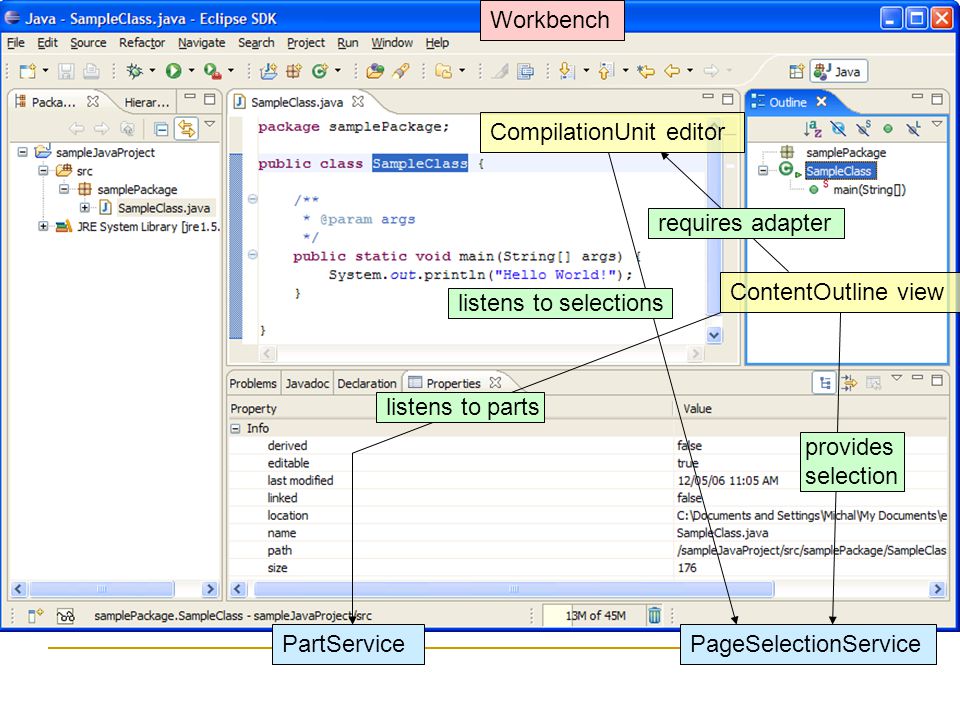960x720 pixels.
Task: Click the Next Annotation arrow icon
Action: (567, 71)
